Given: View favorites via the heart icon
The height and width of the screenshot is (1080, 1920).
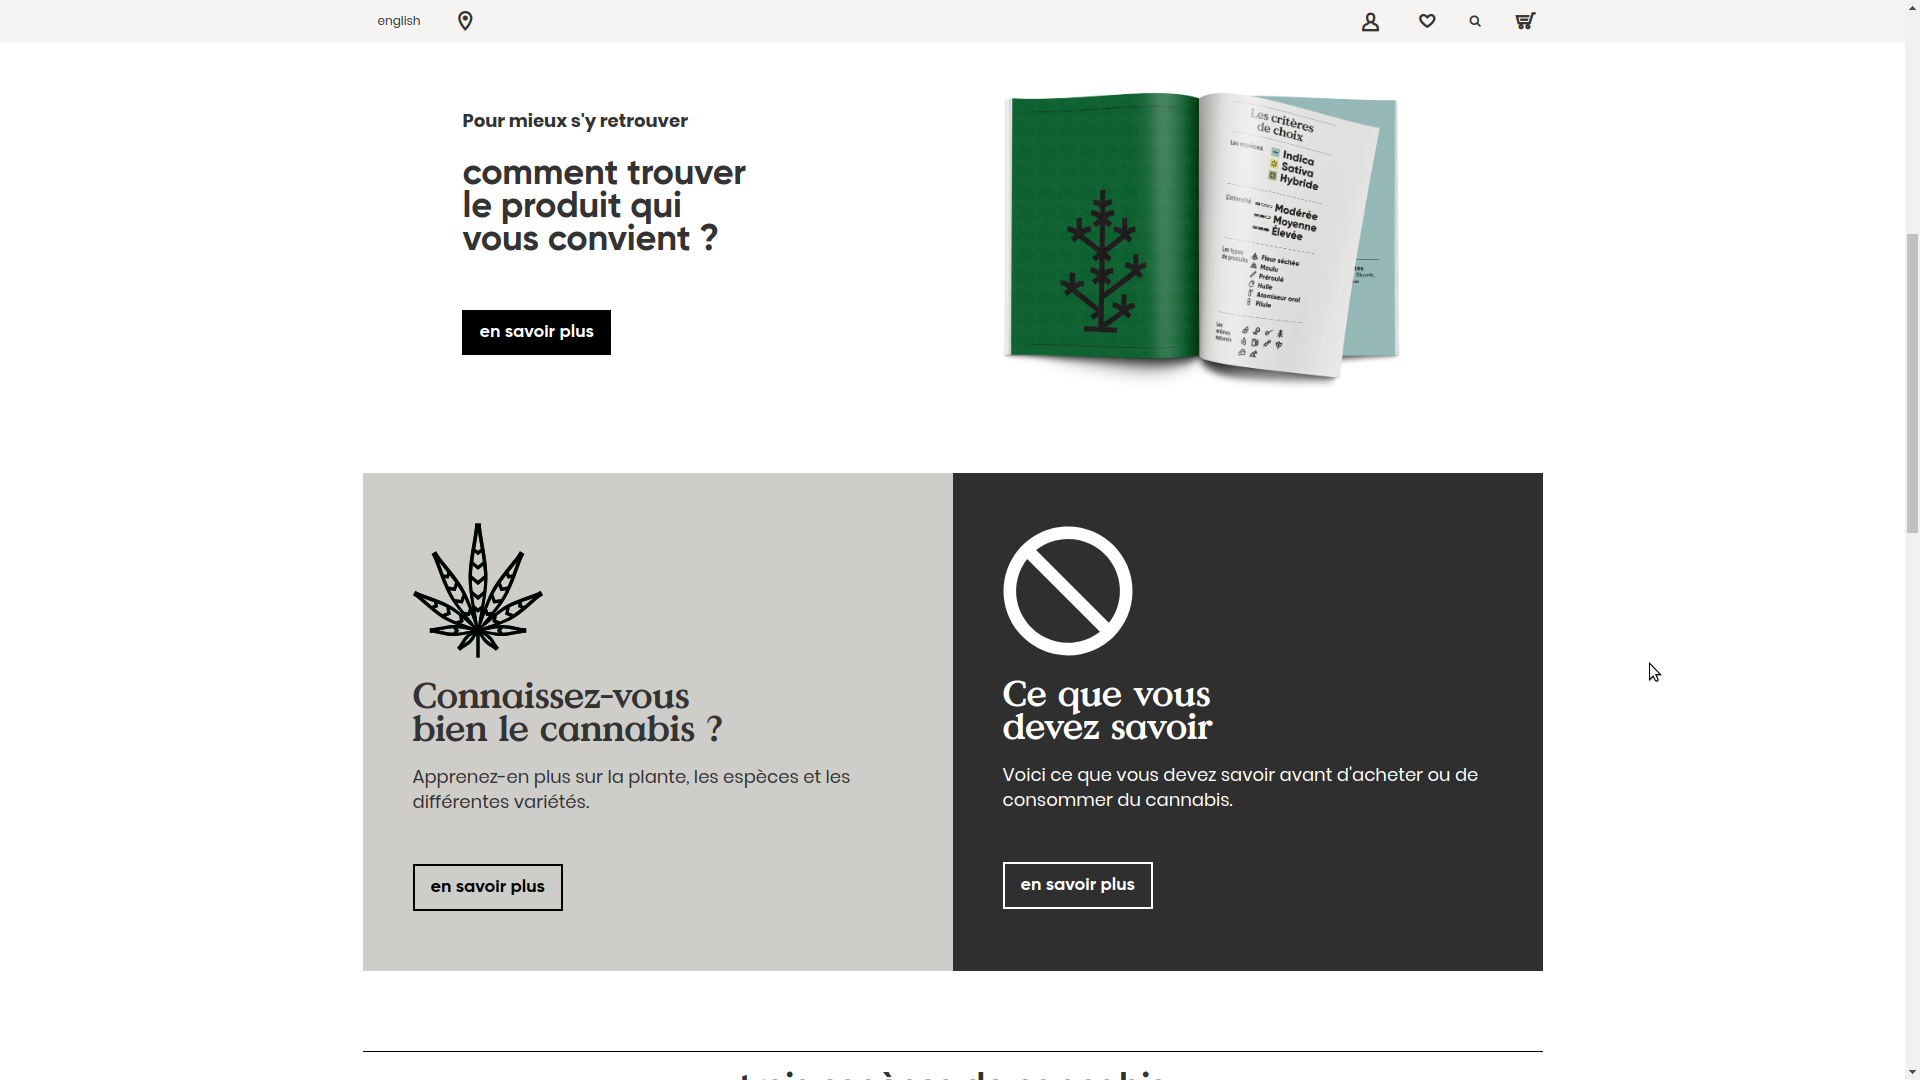Looking at the screenshot, I should [x=1427, y=21].
